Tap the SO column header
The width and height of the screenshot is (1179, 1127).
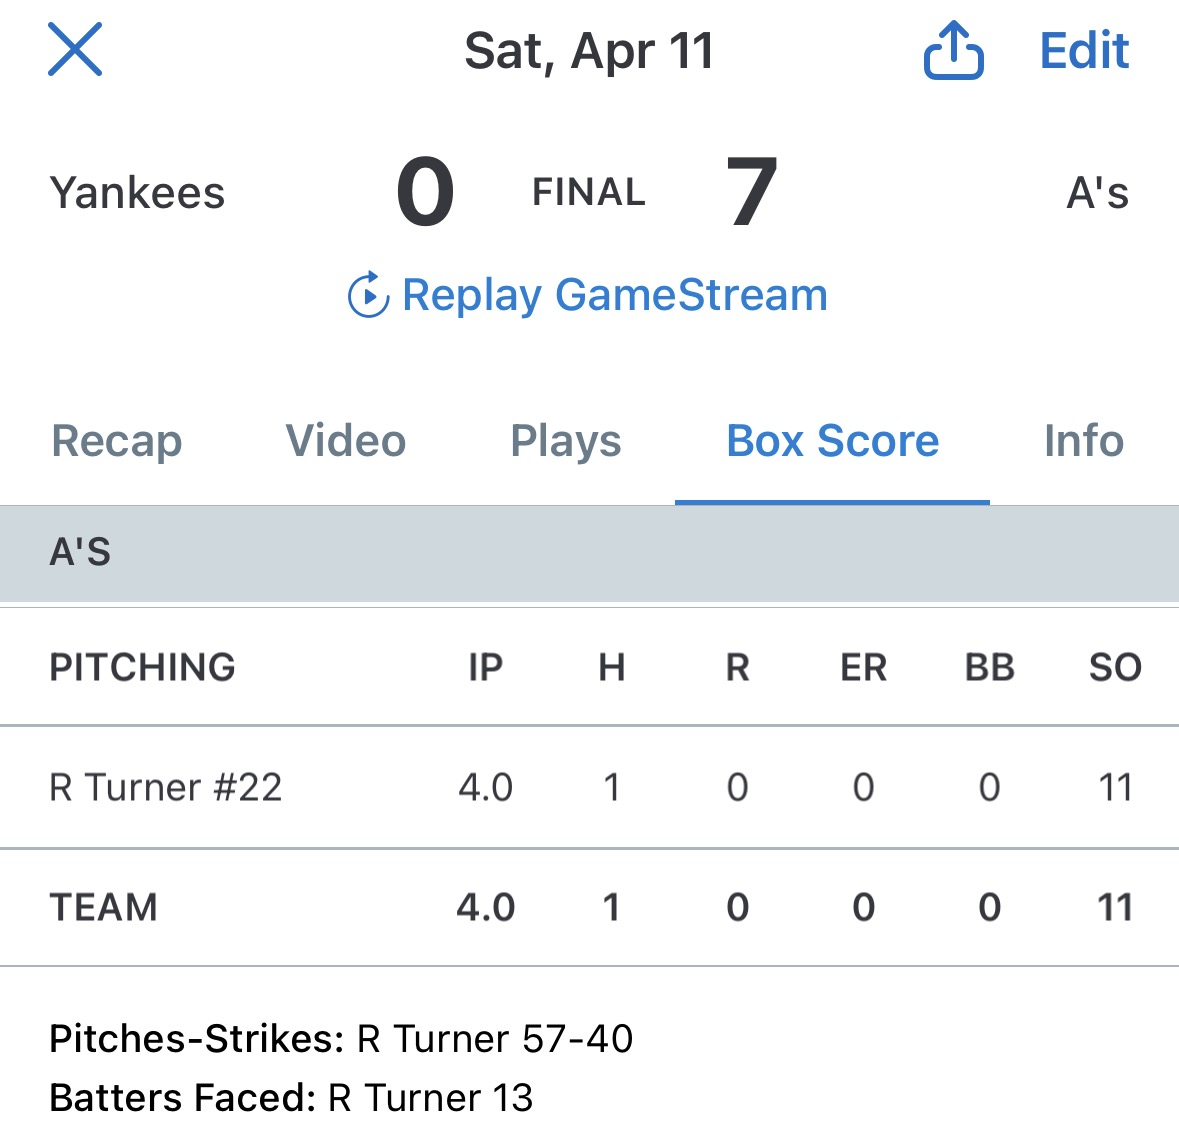(1115, 668)
